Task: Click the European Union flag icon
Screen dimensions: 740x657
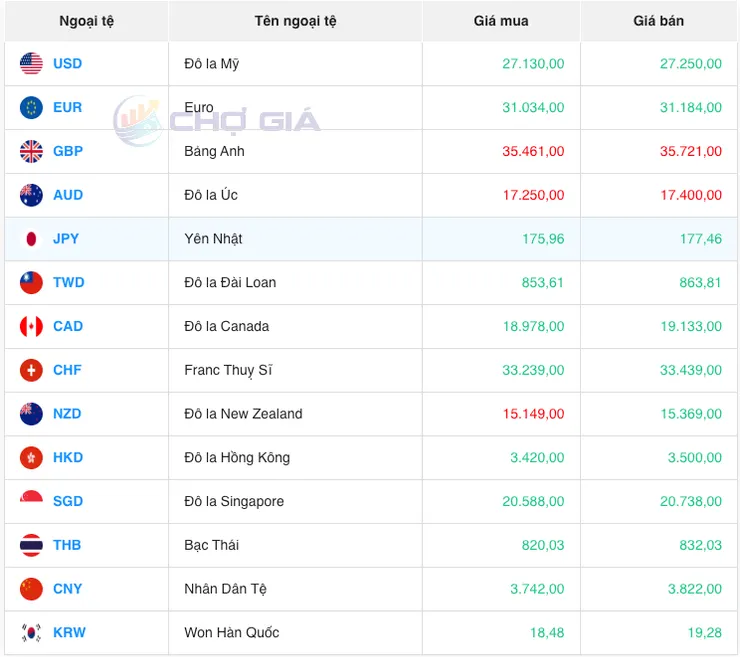Action: click(x=31, y=108)
